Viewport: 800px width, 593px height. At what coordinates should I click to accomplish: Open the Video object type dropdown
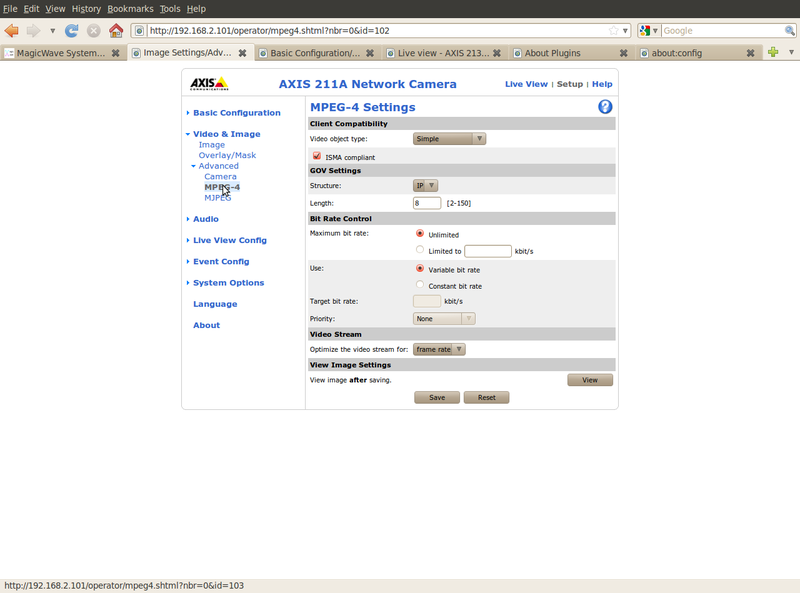click(449, 139)
